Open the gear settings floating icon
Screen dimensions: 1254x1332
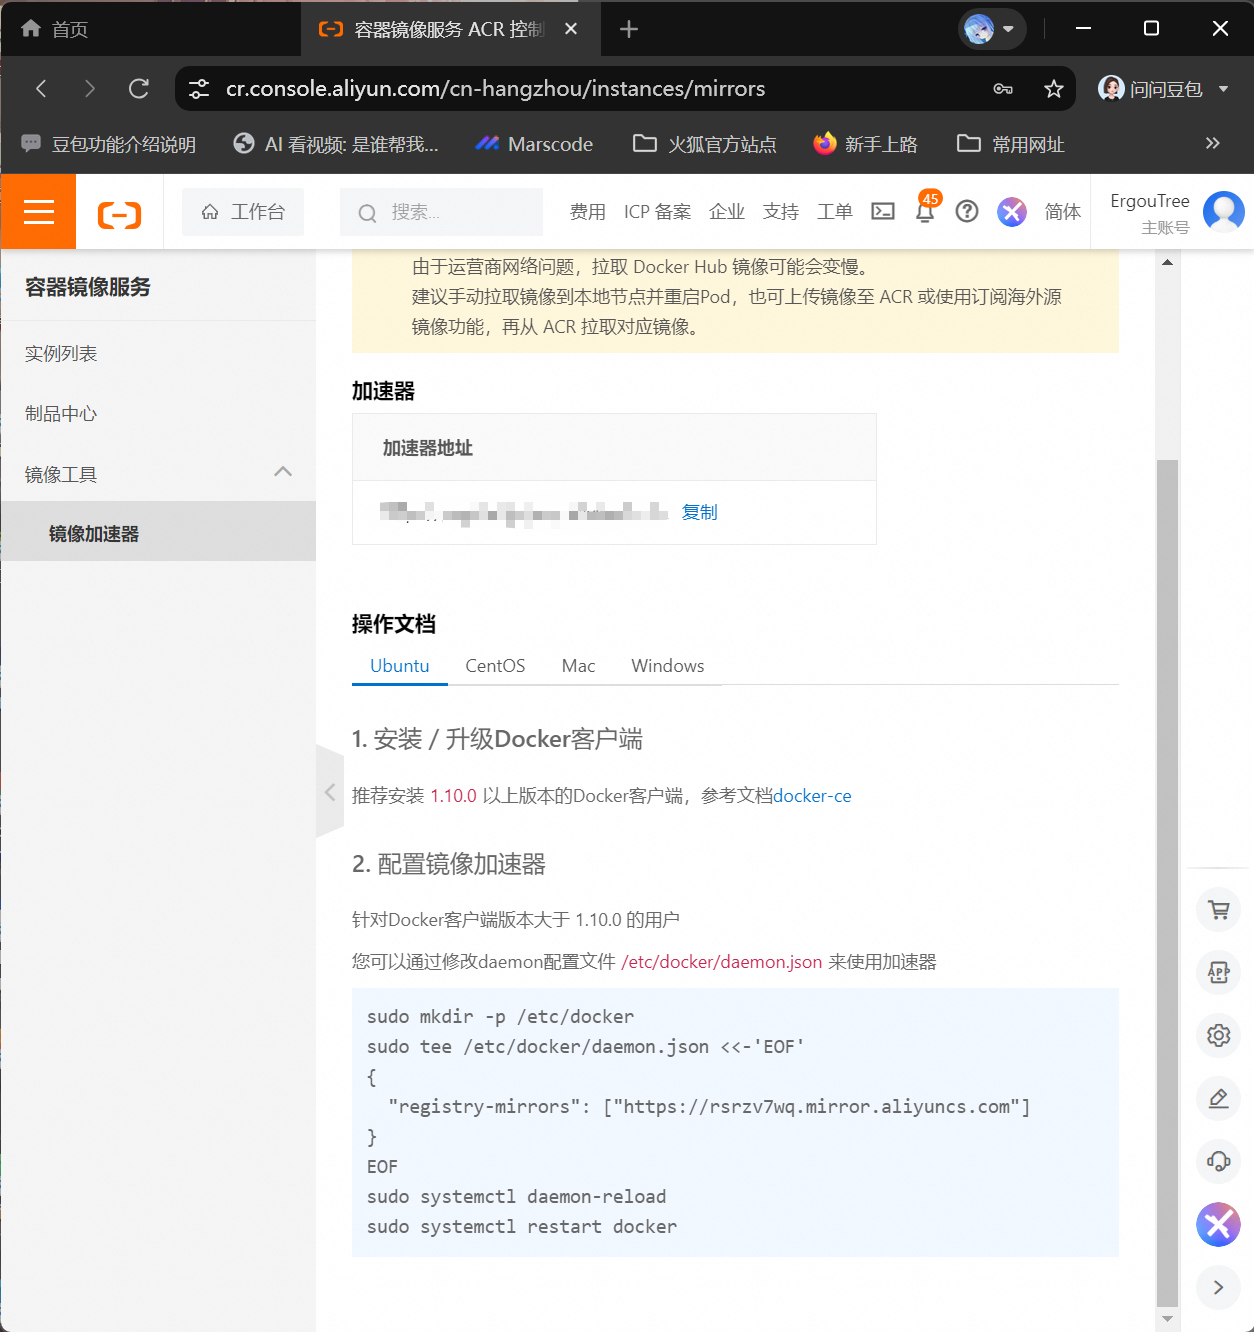(1218, 1035)
